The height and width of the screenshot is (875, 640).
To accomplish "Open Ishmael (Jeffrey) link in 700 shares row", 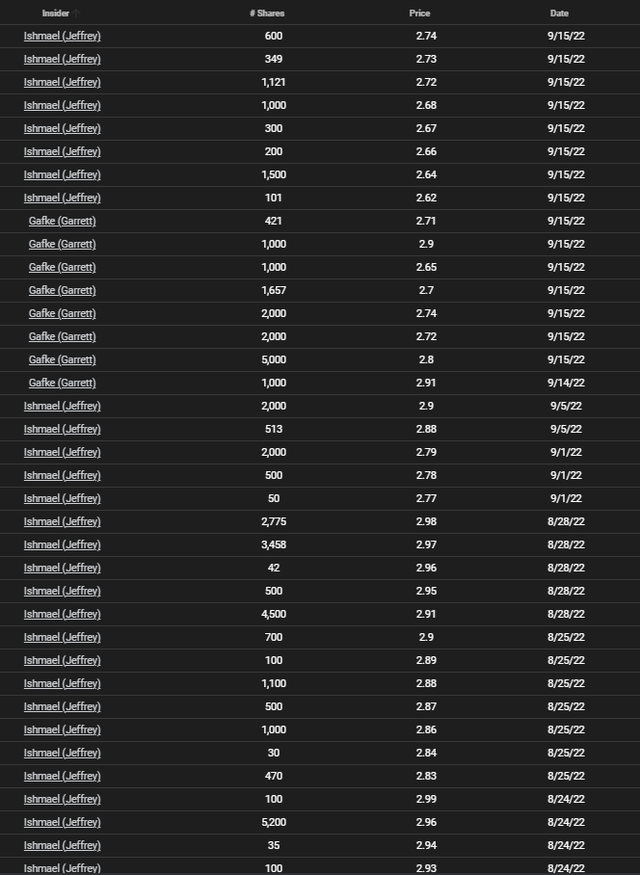I will point(62,638).
